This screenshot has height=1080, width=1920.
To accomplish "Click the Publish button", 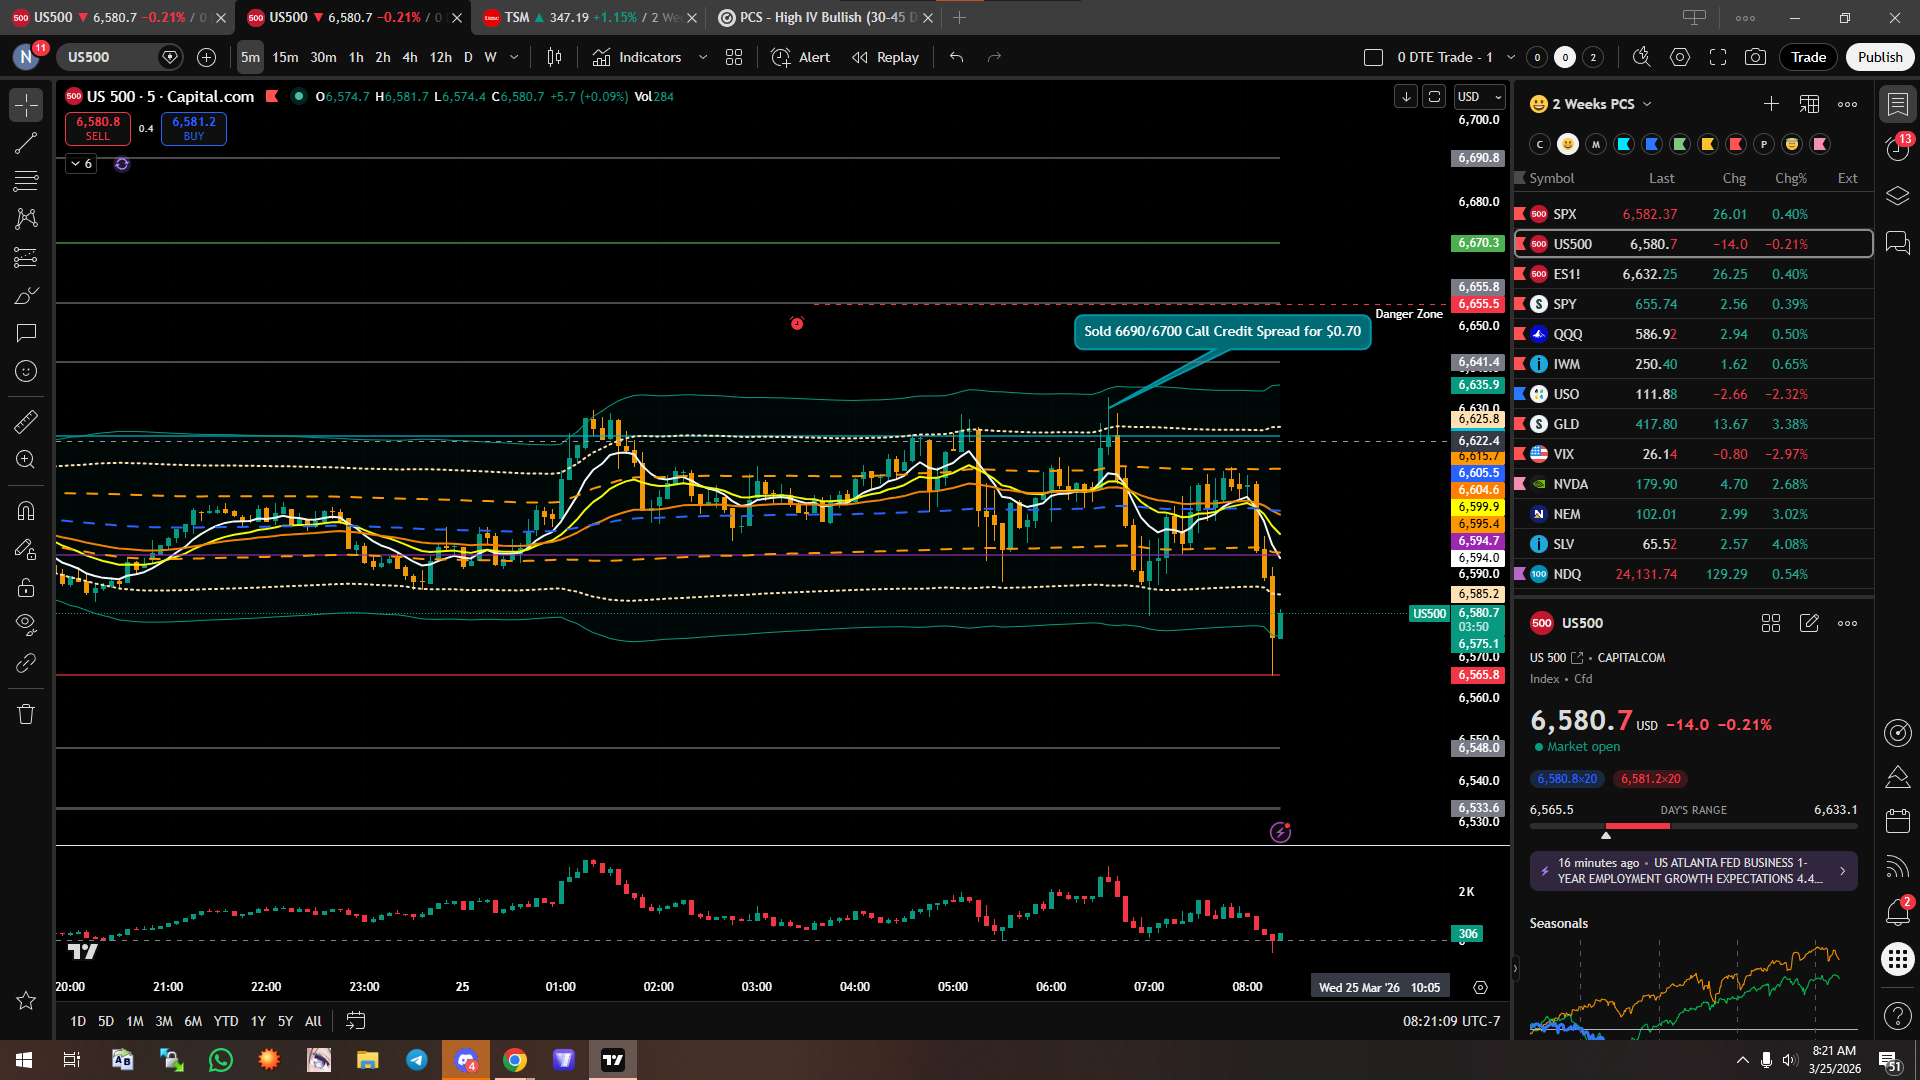I will 1879,57.
